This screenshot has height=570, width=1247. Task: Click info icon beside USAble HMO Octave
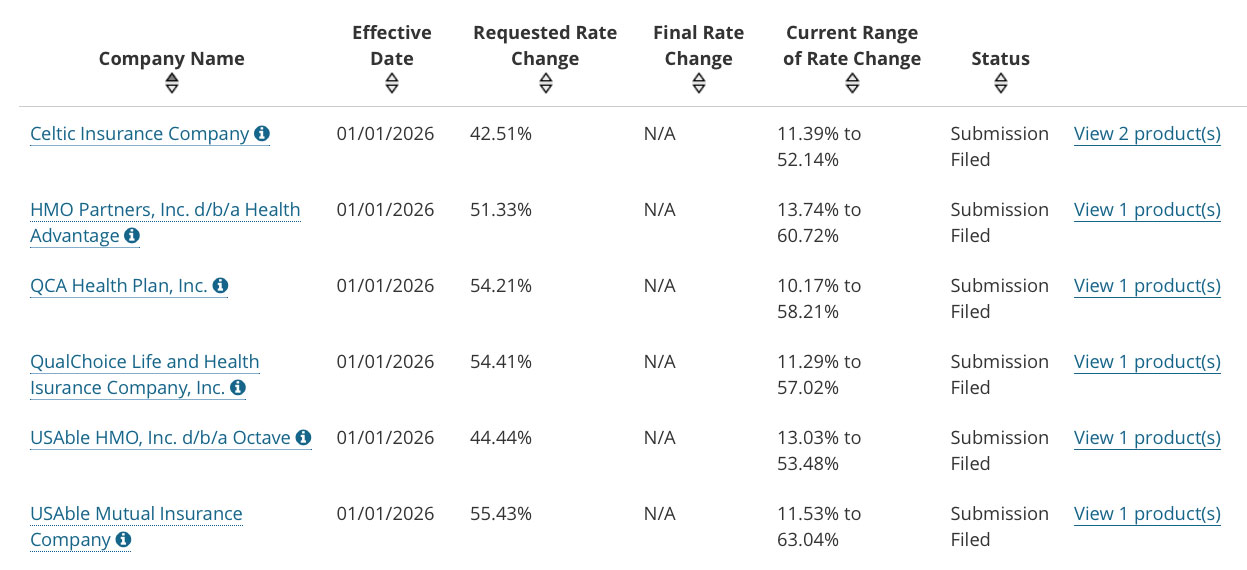coord(304,438)
